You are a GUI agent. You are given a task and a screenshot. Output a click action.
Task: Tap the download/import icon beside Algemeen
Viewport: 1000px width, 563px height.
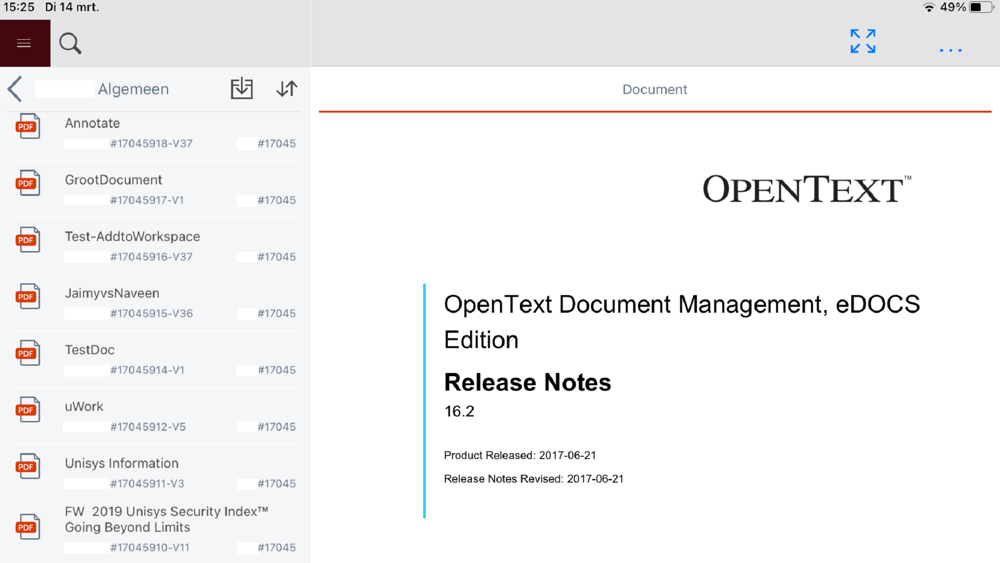[x=242, y=88]
